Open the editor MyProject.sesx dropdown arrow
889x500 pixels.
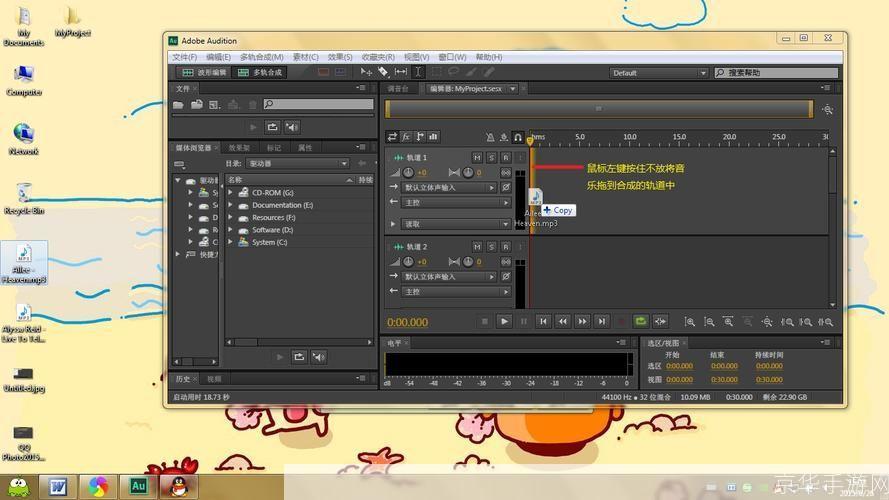click(x=513, y=88)
